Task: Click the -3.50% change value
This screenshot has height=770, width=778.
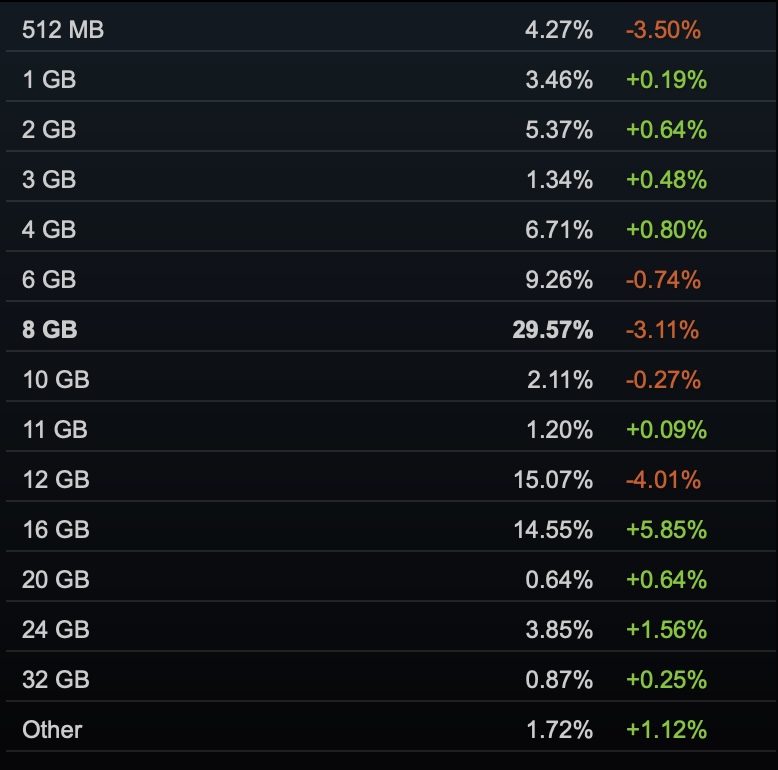Action: [x=663, y=30]
